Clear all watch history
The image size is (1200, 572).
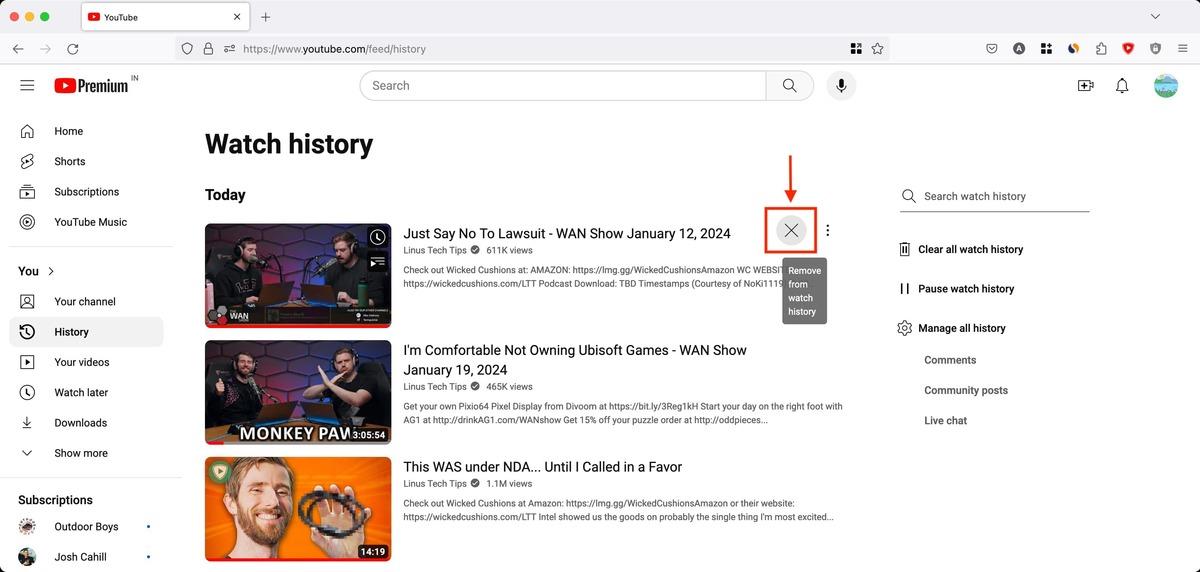pos(960,250)
